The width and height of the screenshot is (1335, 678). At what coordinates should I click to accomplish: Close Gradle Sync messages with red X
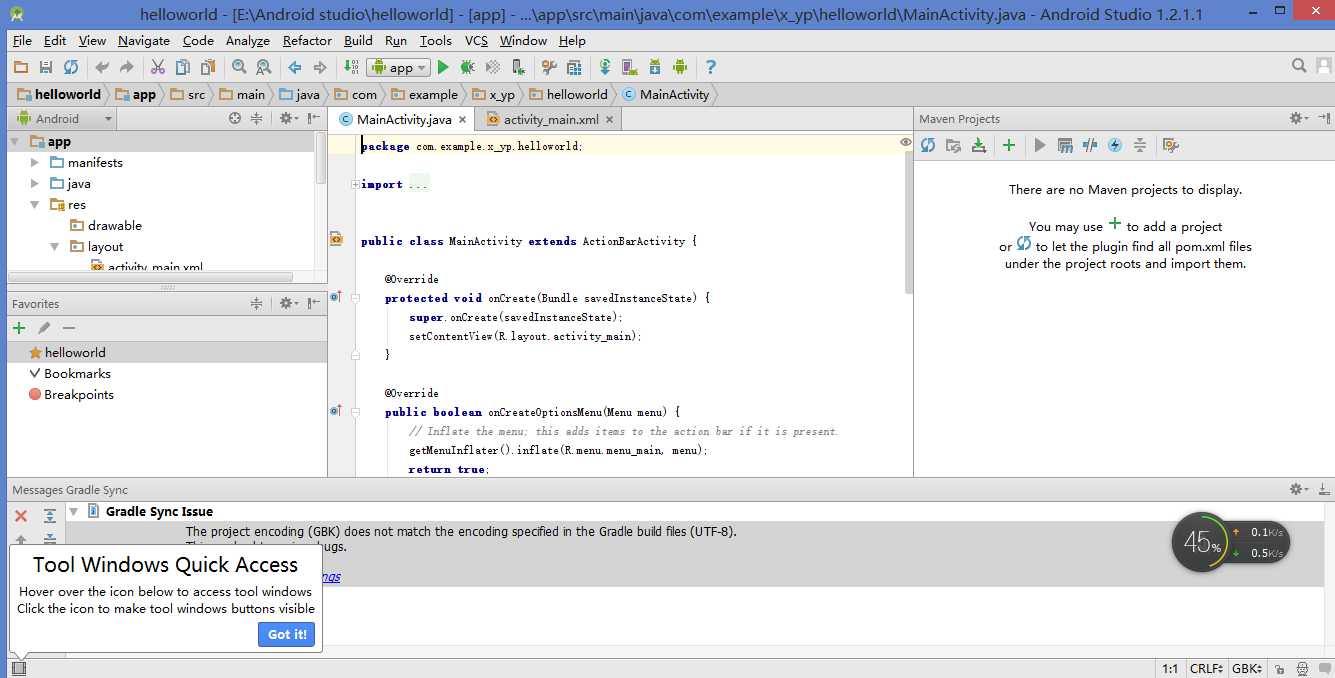(21, 516)
